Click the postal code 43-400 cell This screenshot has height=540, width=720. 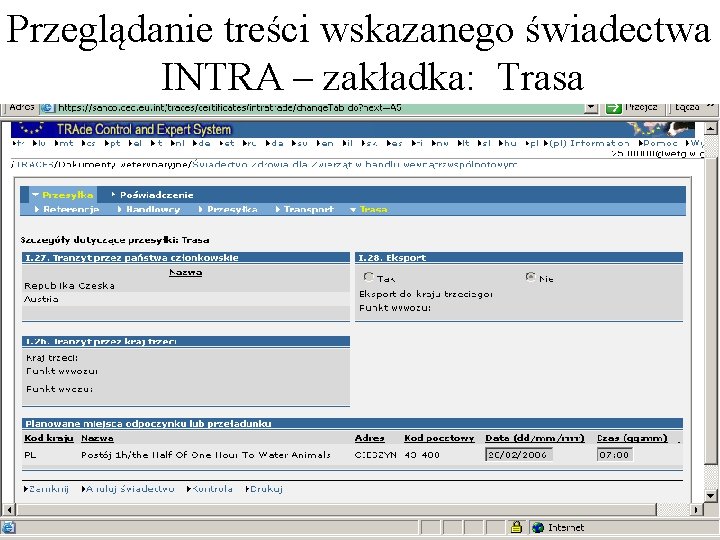tap(422, 455)
